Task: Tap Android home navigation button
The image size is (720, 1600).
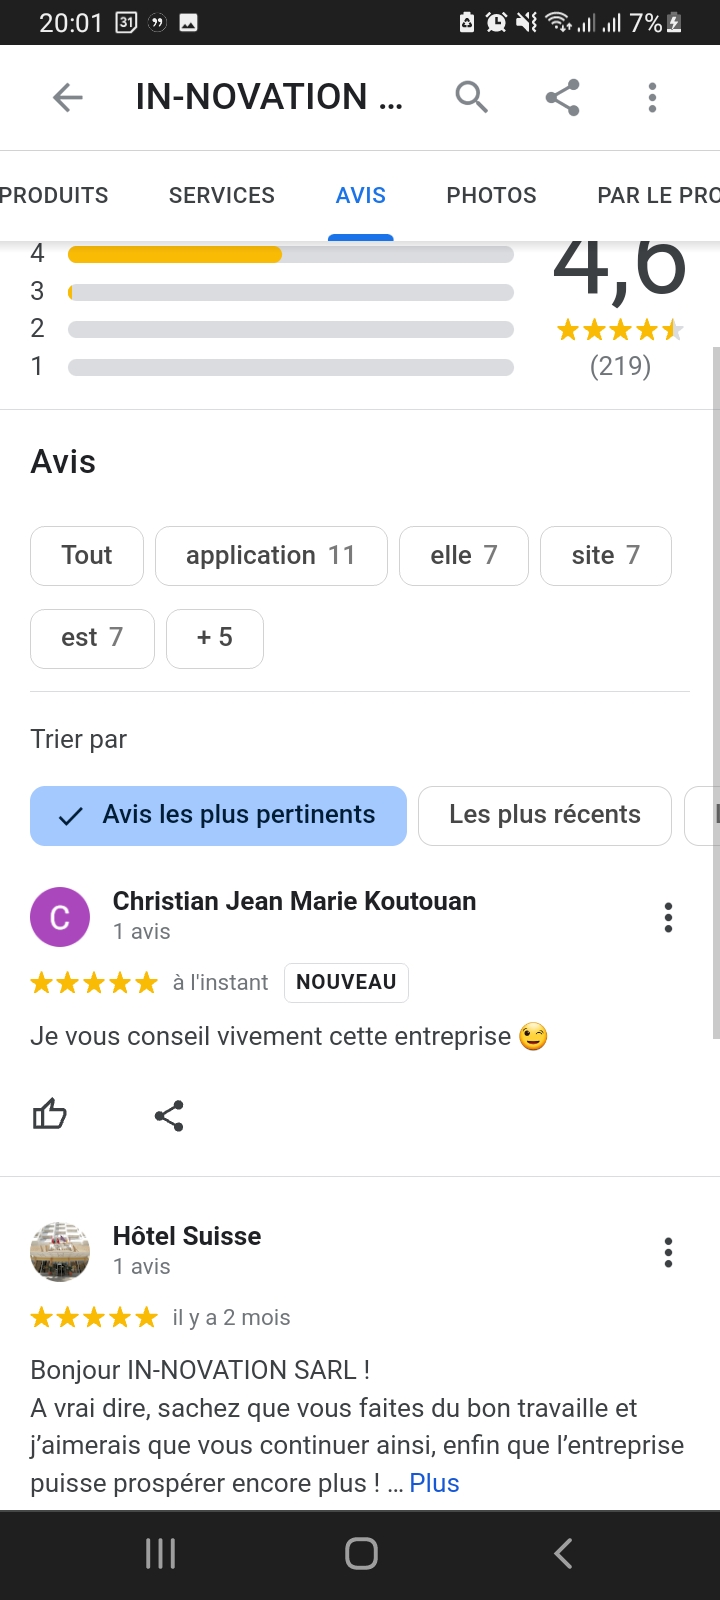Action: coord(361,1553)
